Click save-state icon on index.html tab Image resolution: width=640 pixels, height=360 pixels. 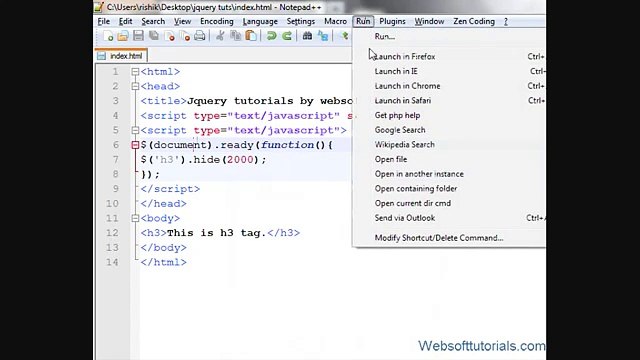102,56
